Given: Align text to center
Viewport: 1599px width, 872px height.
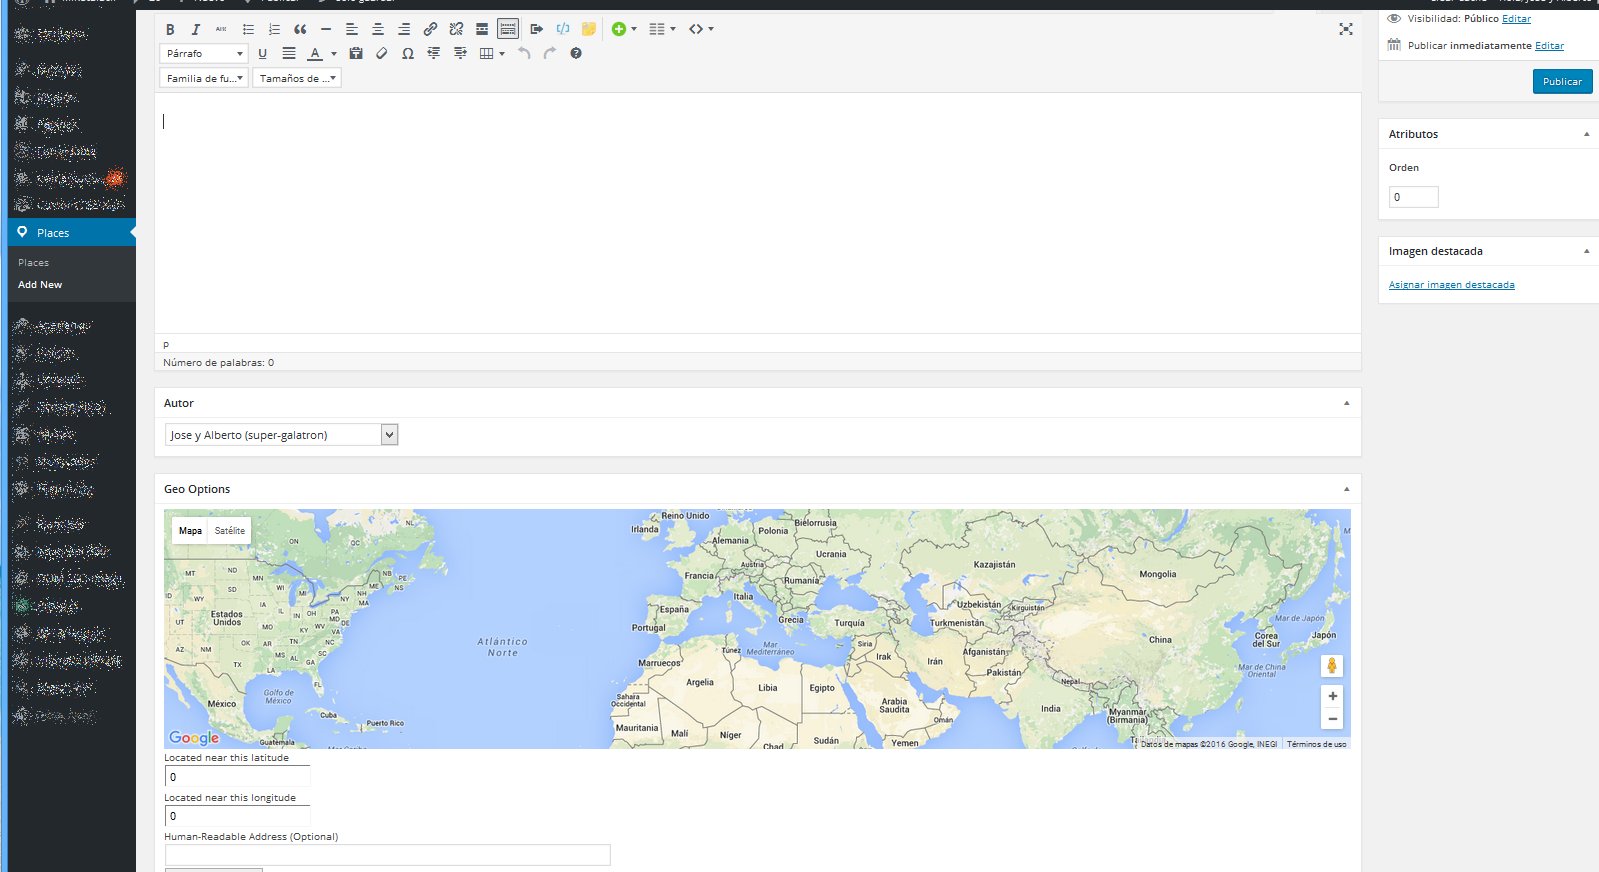Looking at the screenshot, I should coord(378,29).
